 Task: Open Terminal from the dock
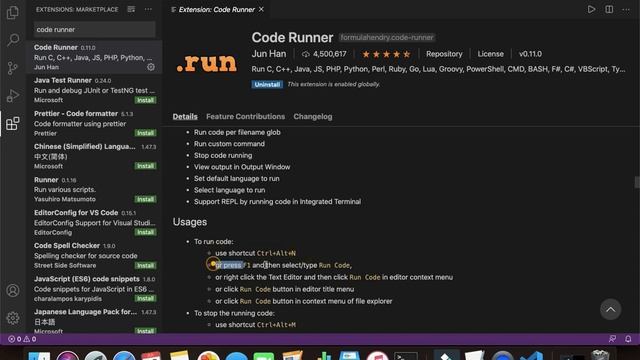click(x=406, y=357)
